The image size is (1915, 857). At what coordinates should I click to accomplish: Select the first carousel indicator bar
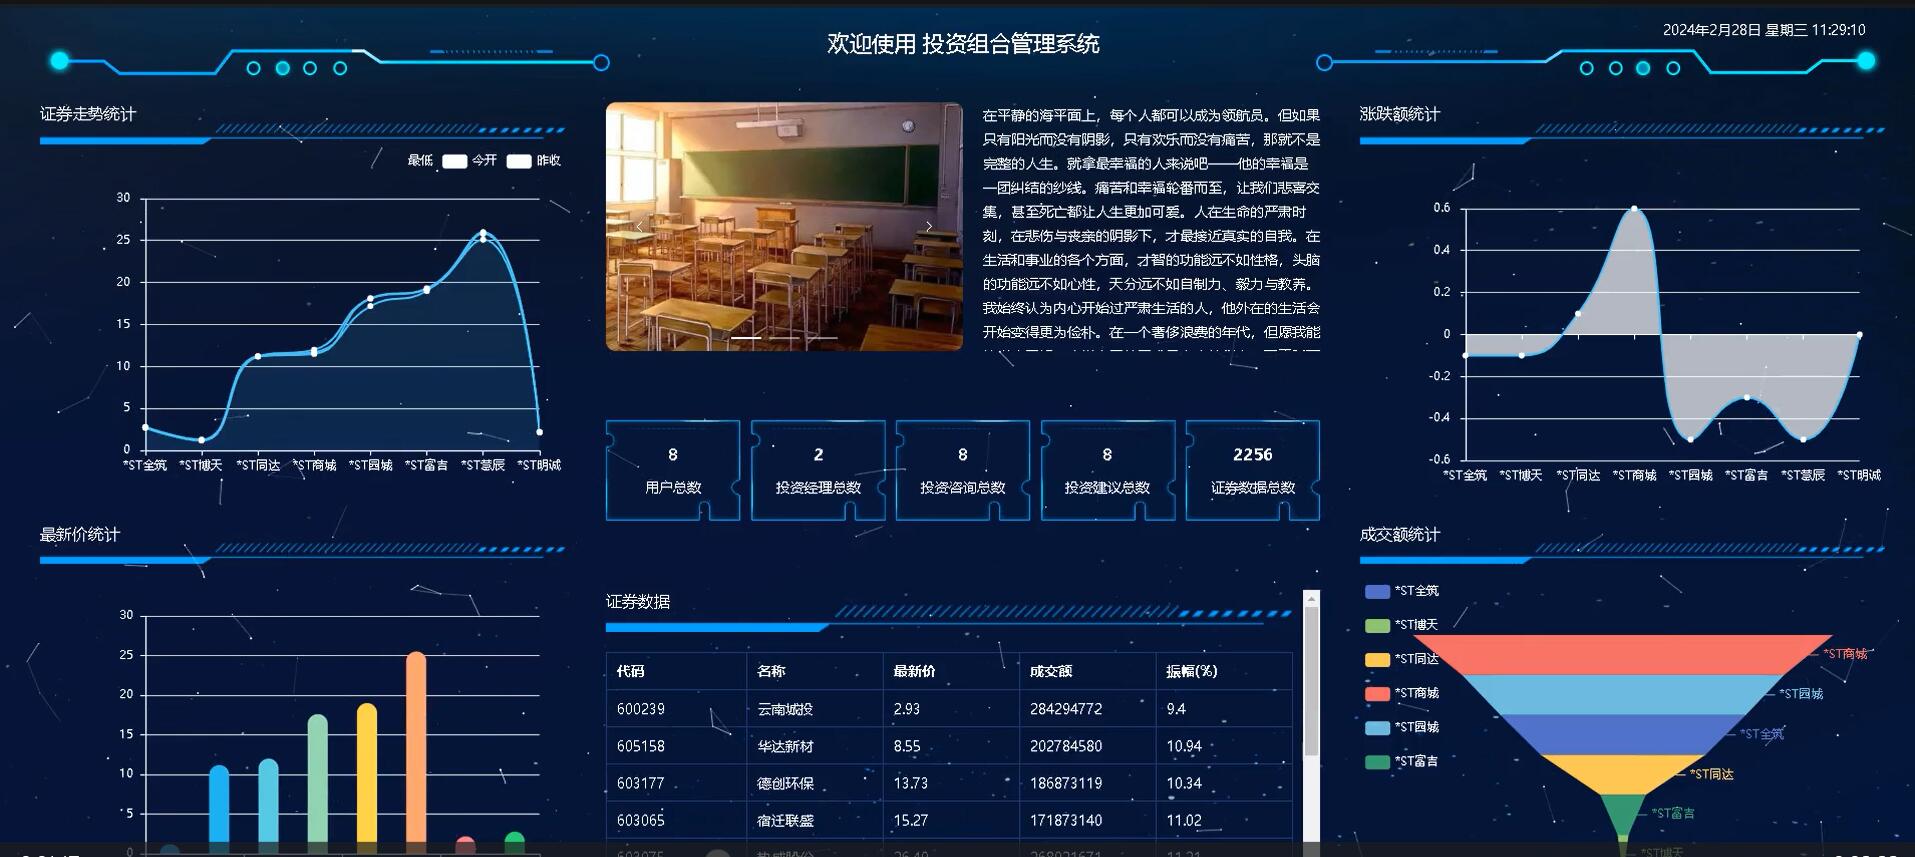pos(746,338)
